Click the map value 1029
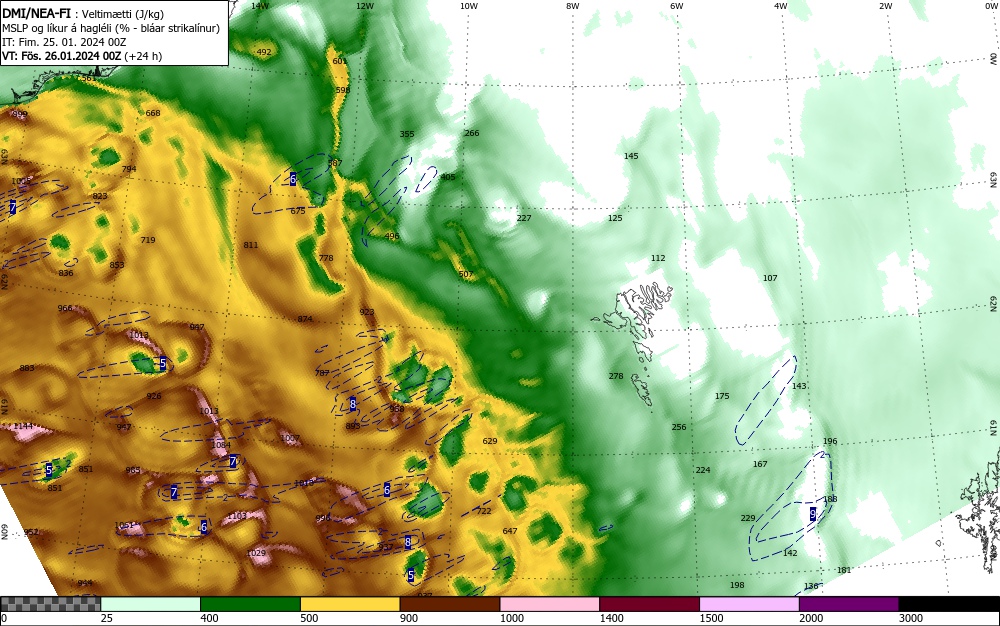The width and height of the screenshot is (1000, 626). coord(256,553)
